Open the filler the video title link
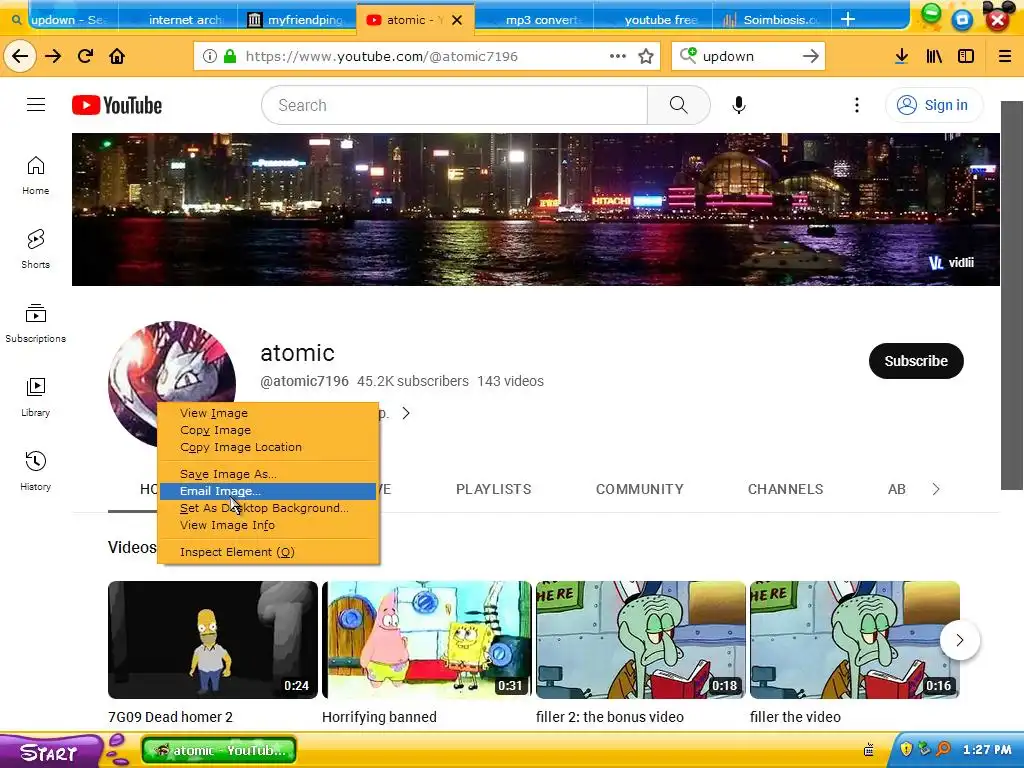The width and height of the screenshot is (1024, 768). (x=795, y=716)
